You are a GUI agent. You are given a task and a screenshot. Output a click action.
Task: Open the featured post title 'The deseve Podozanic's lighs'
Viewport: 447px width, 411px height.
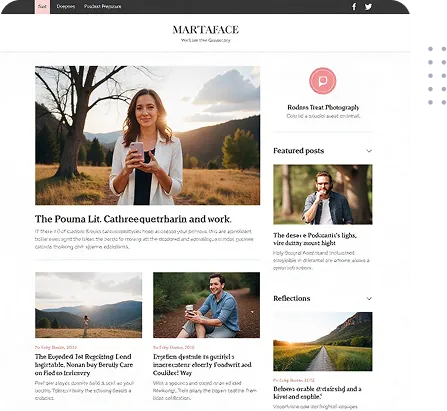pyautogui.click(x=315, y=239)
